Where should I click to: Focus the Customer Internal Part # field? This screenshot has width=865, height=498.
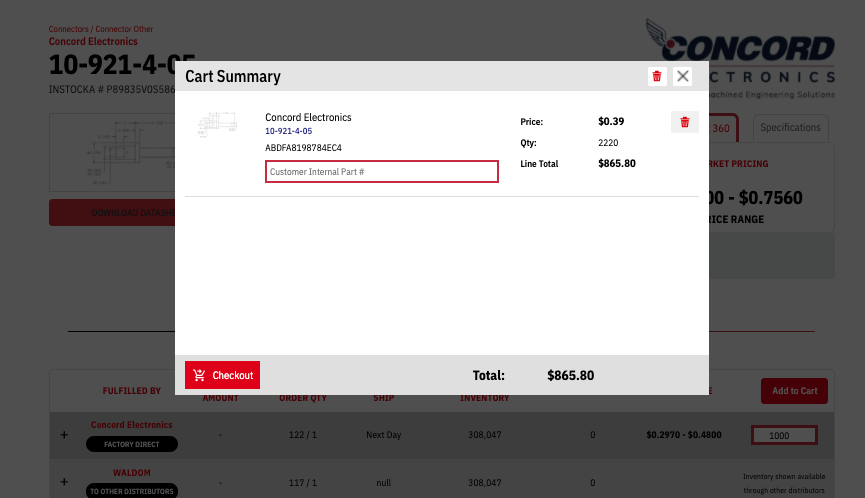382,172
